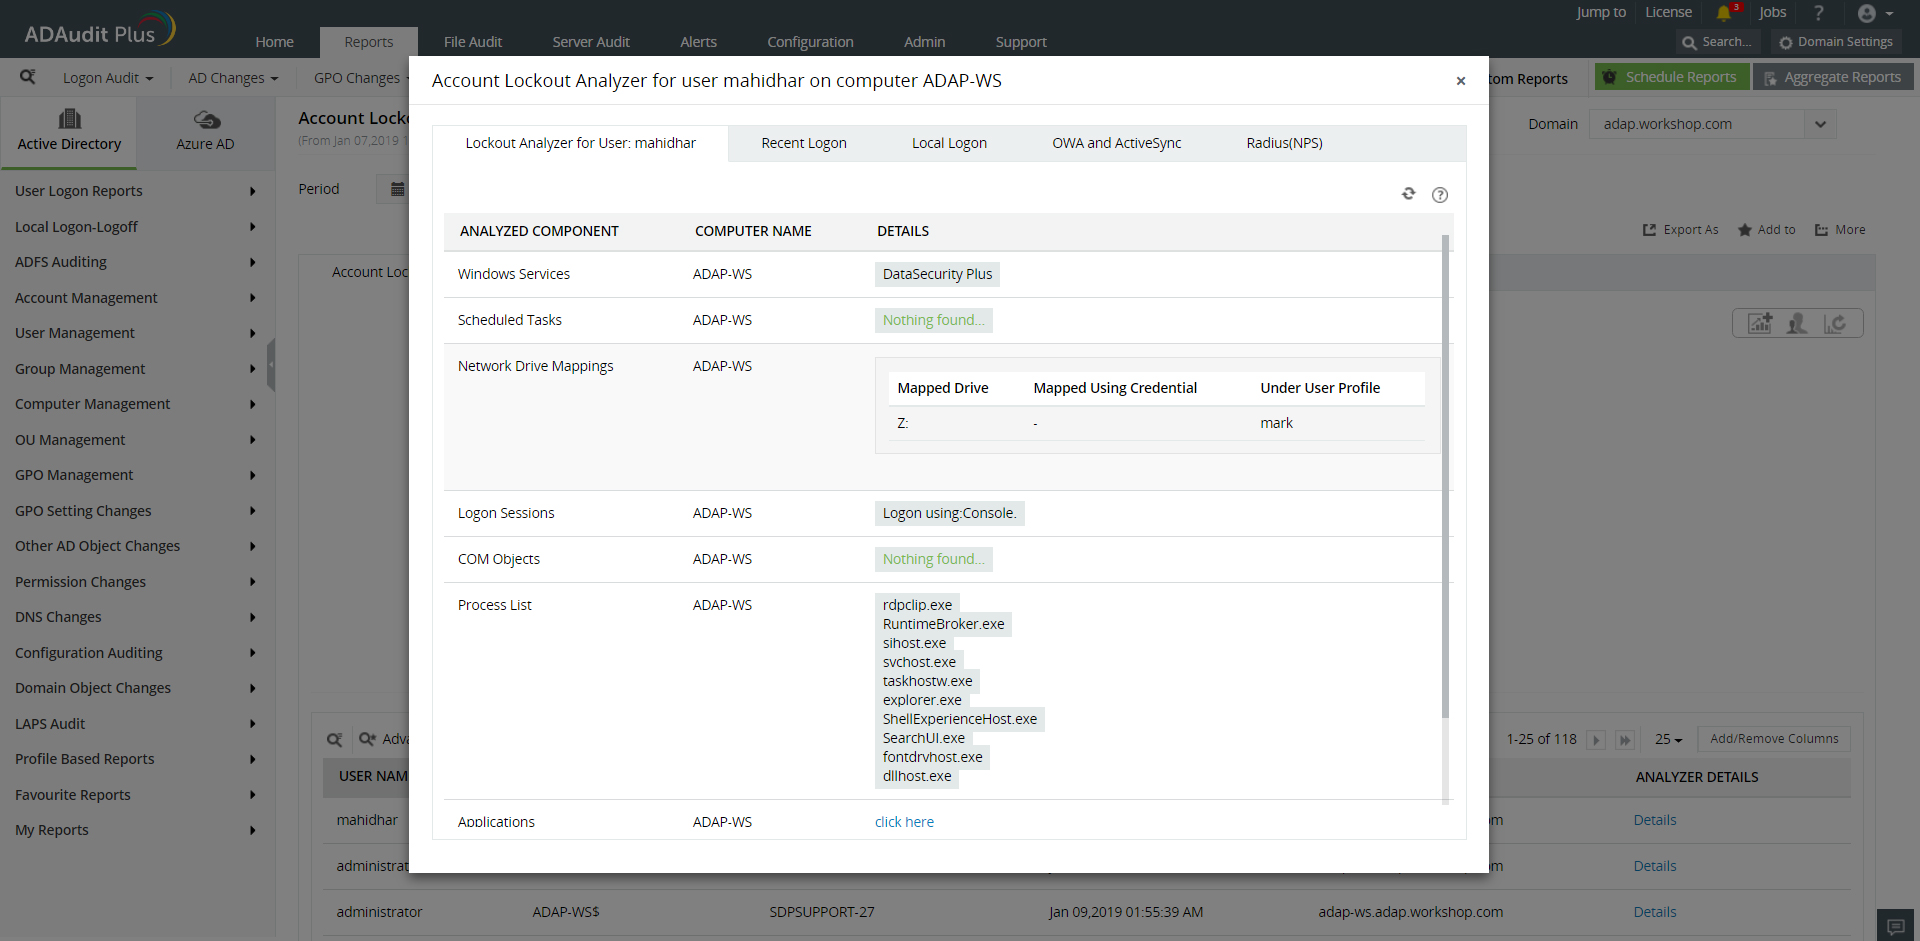
Task: Open the add chart icon above the report
Action: click(1760, 323)
